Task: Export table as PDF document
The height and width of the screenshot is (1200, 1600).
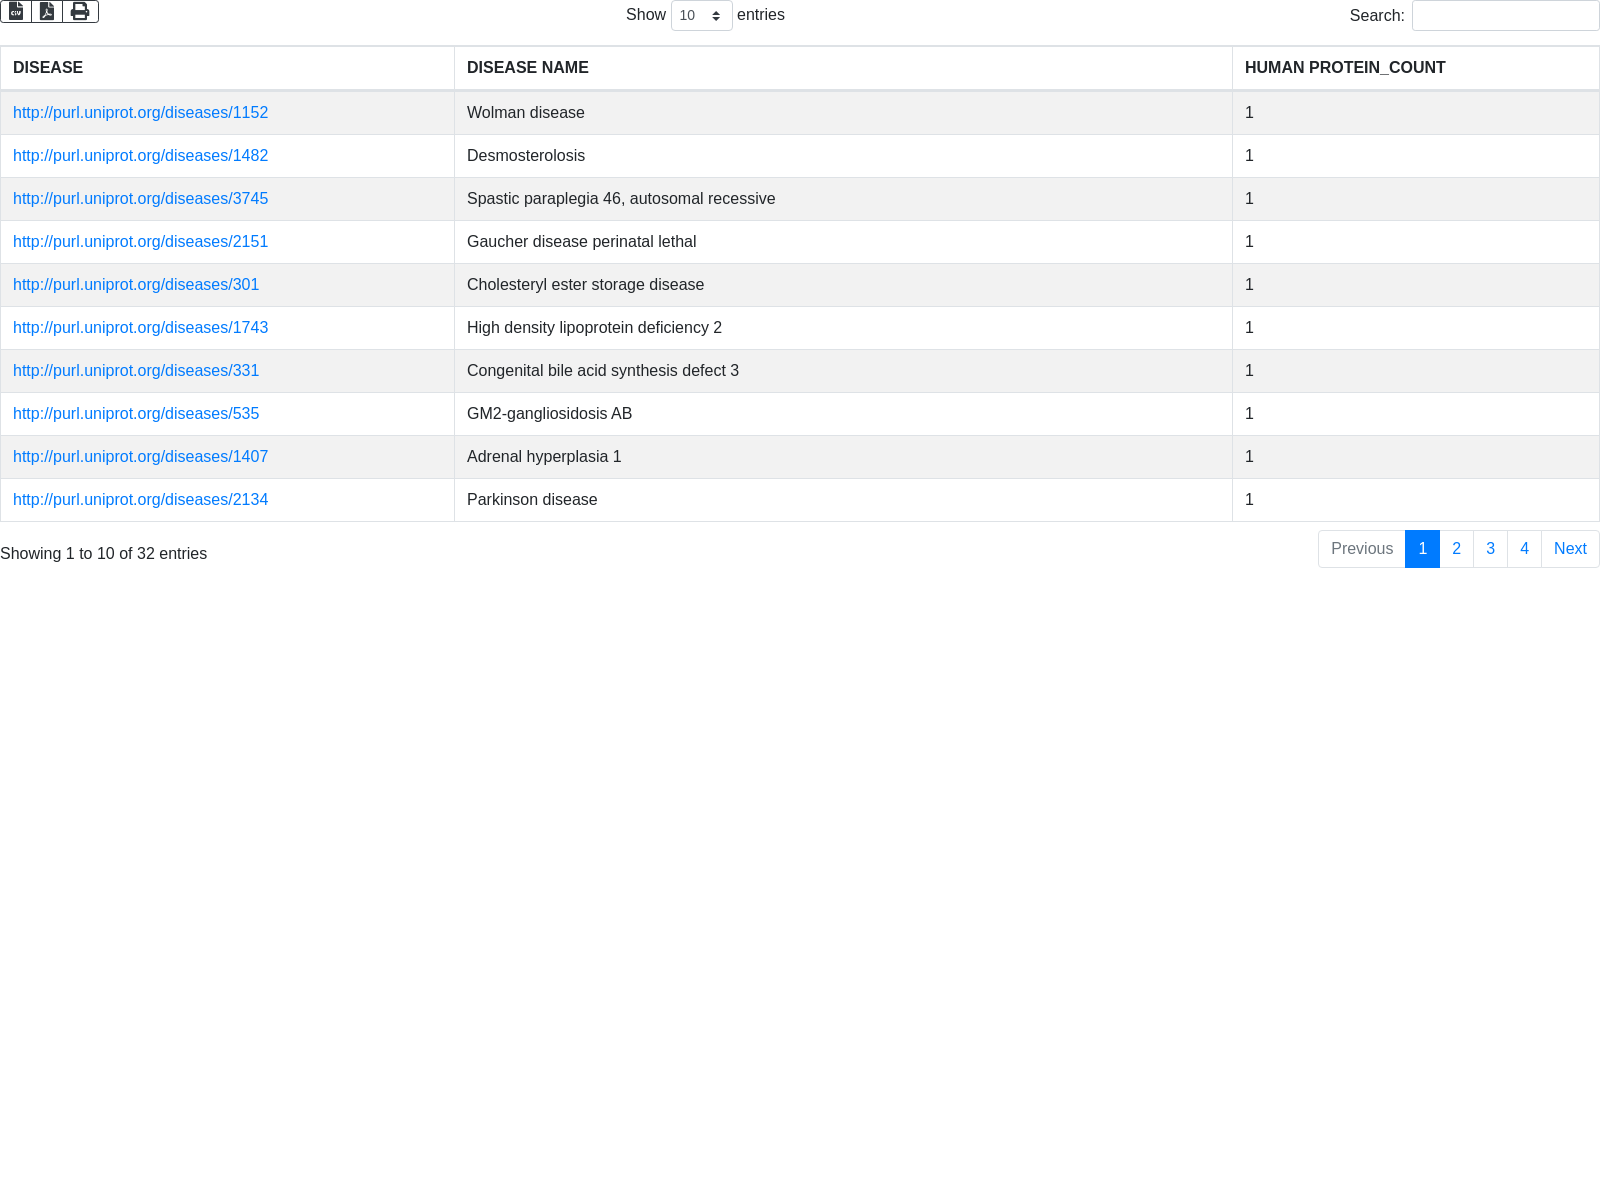Action: (x=47, y=11)
